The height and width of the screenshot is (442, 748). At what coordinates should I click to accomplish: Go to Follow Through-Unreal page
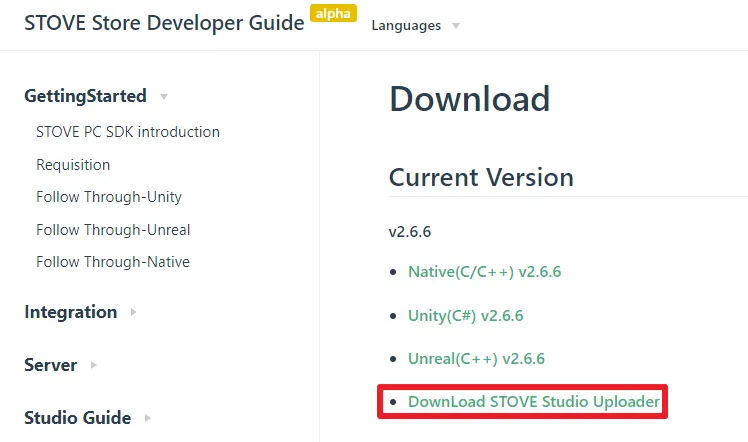pos(113,229)
